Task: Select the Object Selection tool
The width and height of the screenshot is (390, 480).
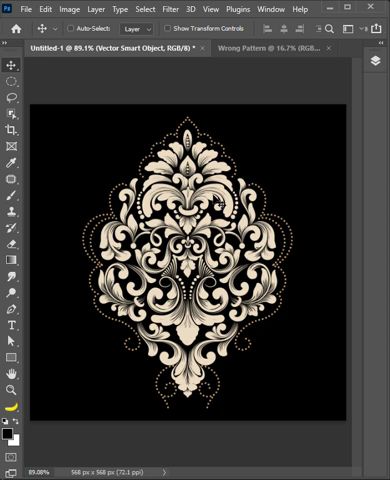Action: (11, 114)
